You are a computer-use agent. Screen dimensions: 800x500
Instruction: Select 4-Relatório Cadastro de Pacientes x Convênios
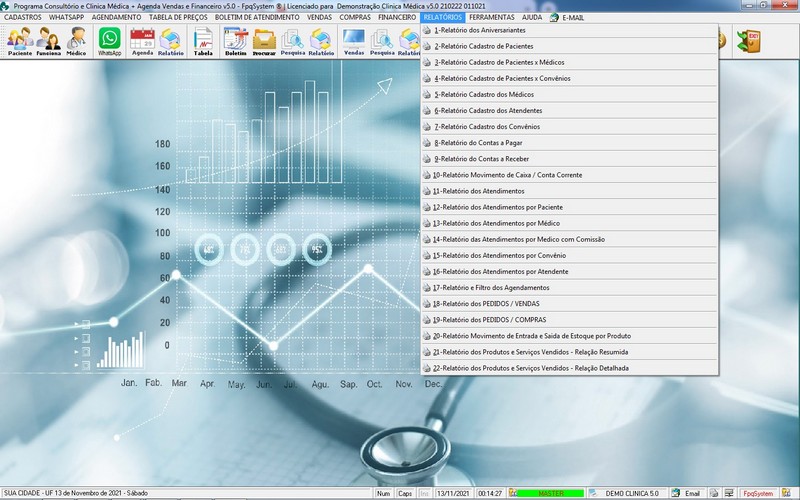pos(569,78)
